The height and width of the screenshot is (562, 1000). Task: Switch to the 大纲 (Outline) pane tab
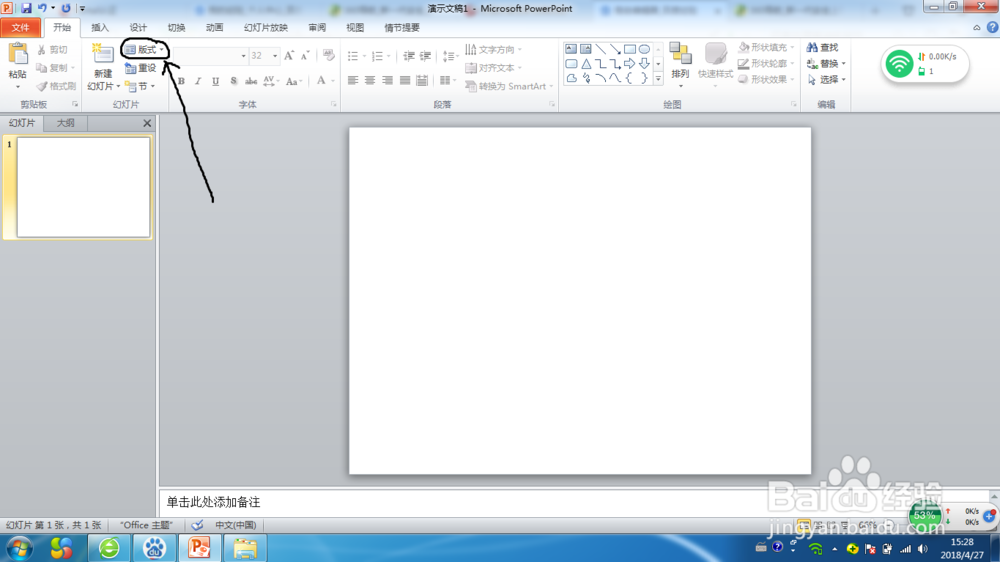[66, 123]
